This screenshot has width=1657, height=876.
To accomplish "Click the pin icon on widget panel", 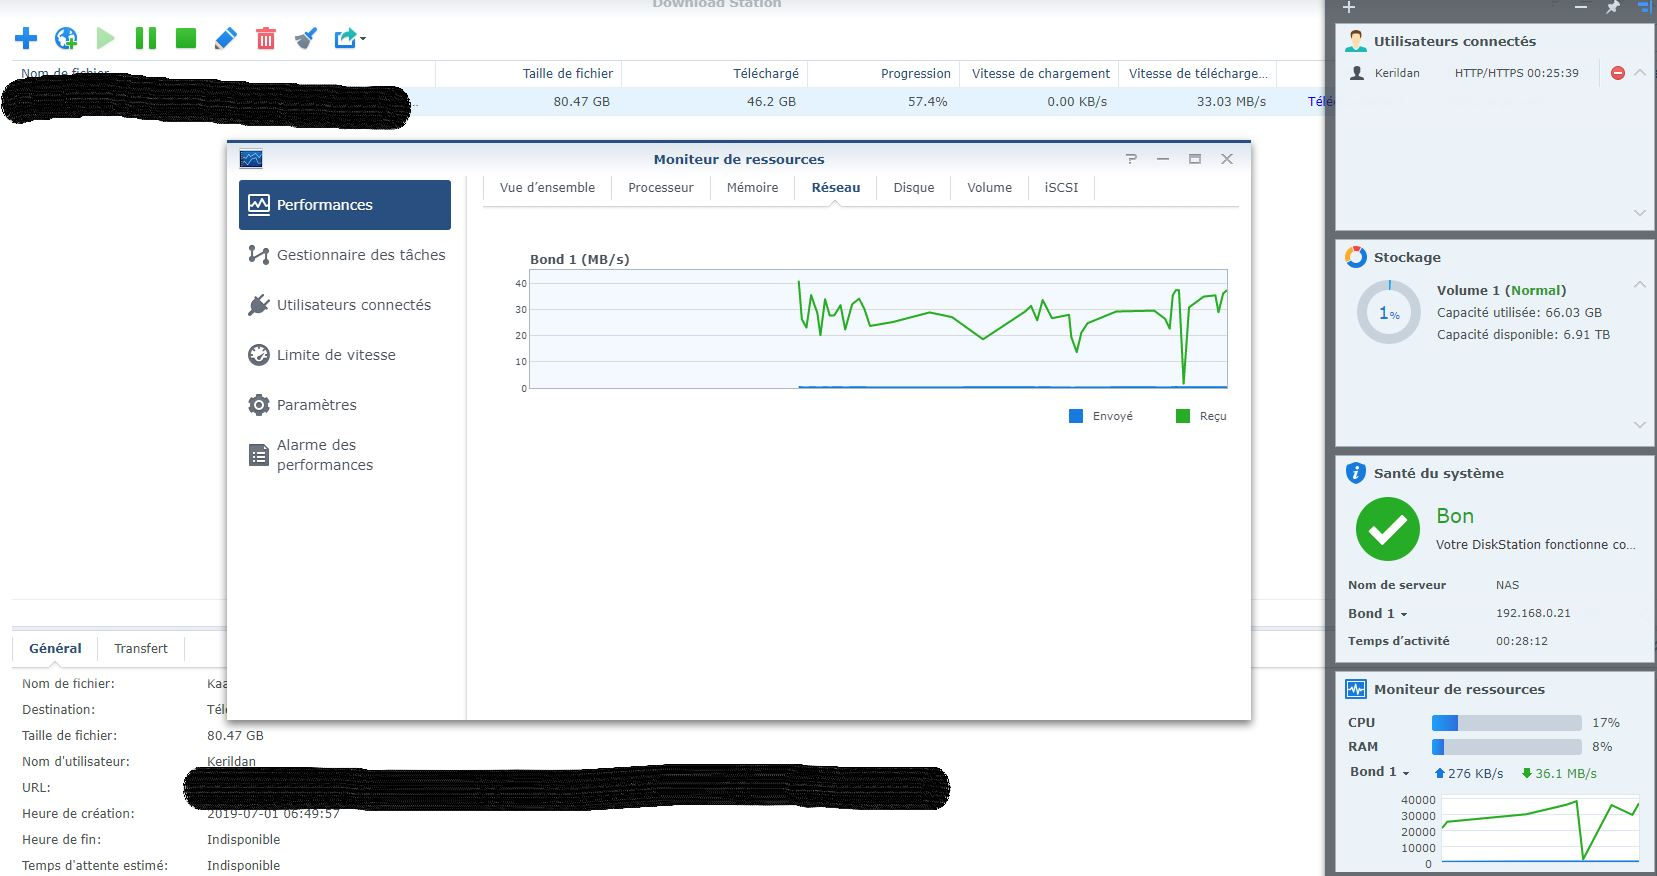I will coord(1612,8).
